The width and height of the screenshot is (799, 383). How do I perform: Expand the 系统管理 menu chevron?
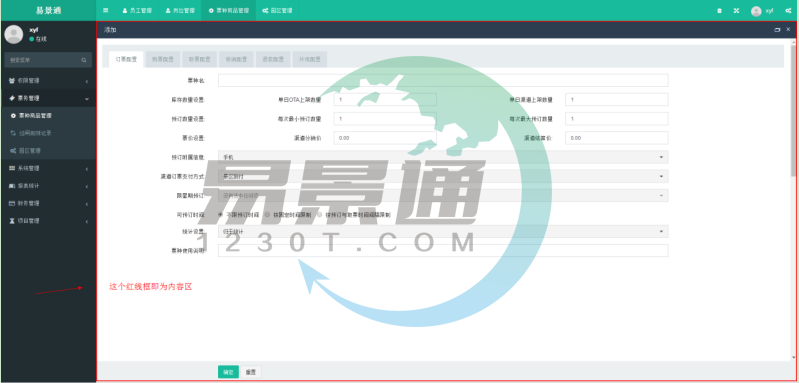[87, 169]
